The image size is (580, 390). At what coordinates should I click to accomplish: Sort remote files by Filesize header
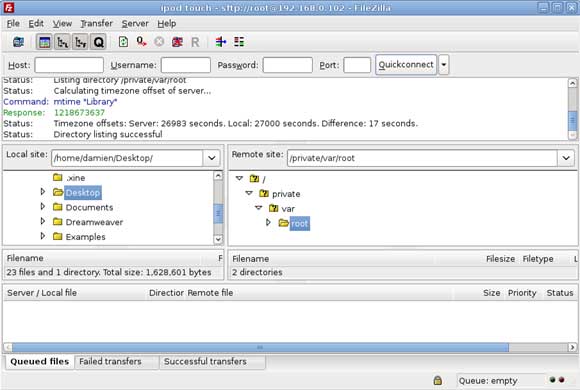500,259
